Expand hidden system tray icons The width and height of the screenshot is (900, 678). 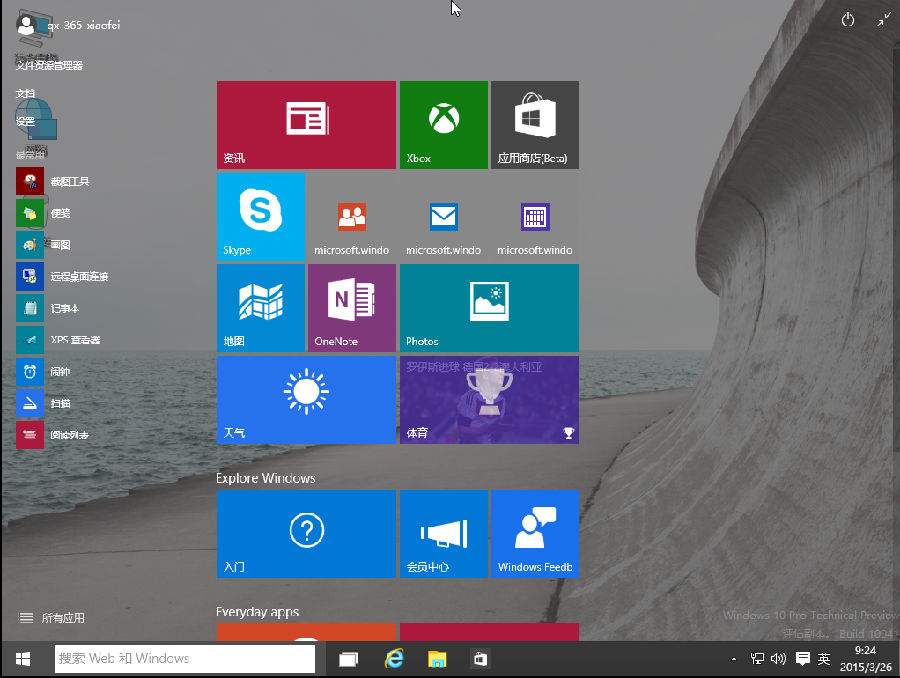[x=734, y=659]
